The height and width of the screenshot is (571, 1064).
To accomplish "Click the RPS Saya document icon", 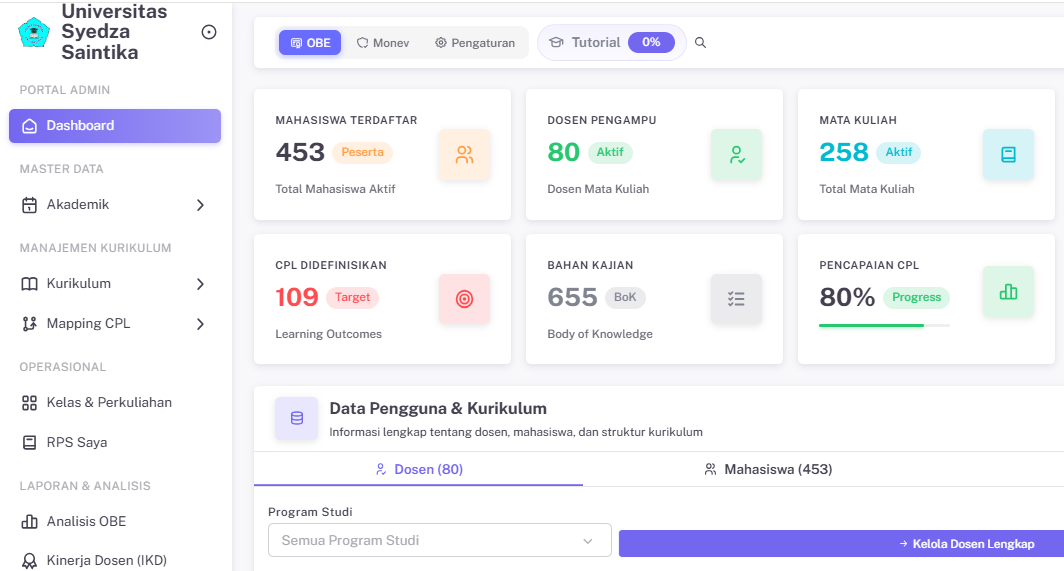I will click(29, 443).
